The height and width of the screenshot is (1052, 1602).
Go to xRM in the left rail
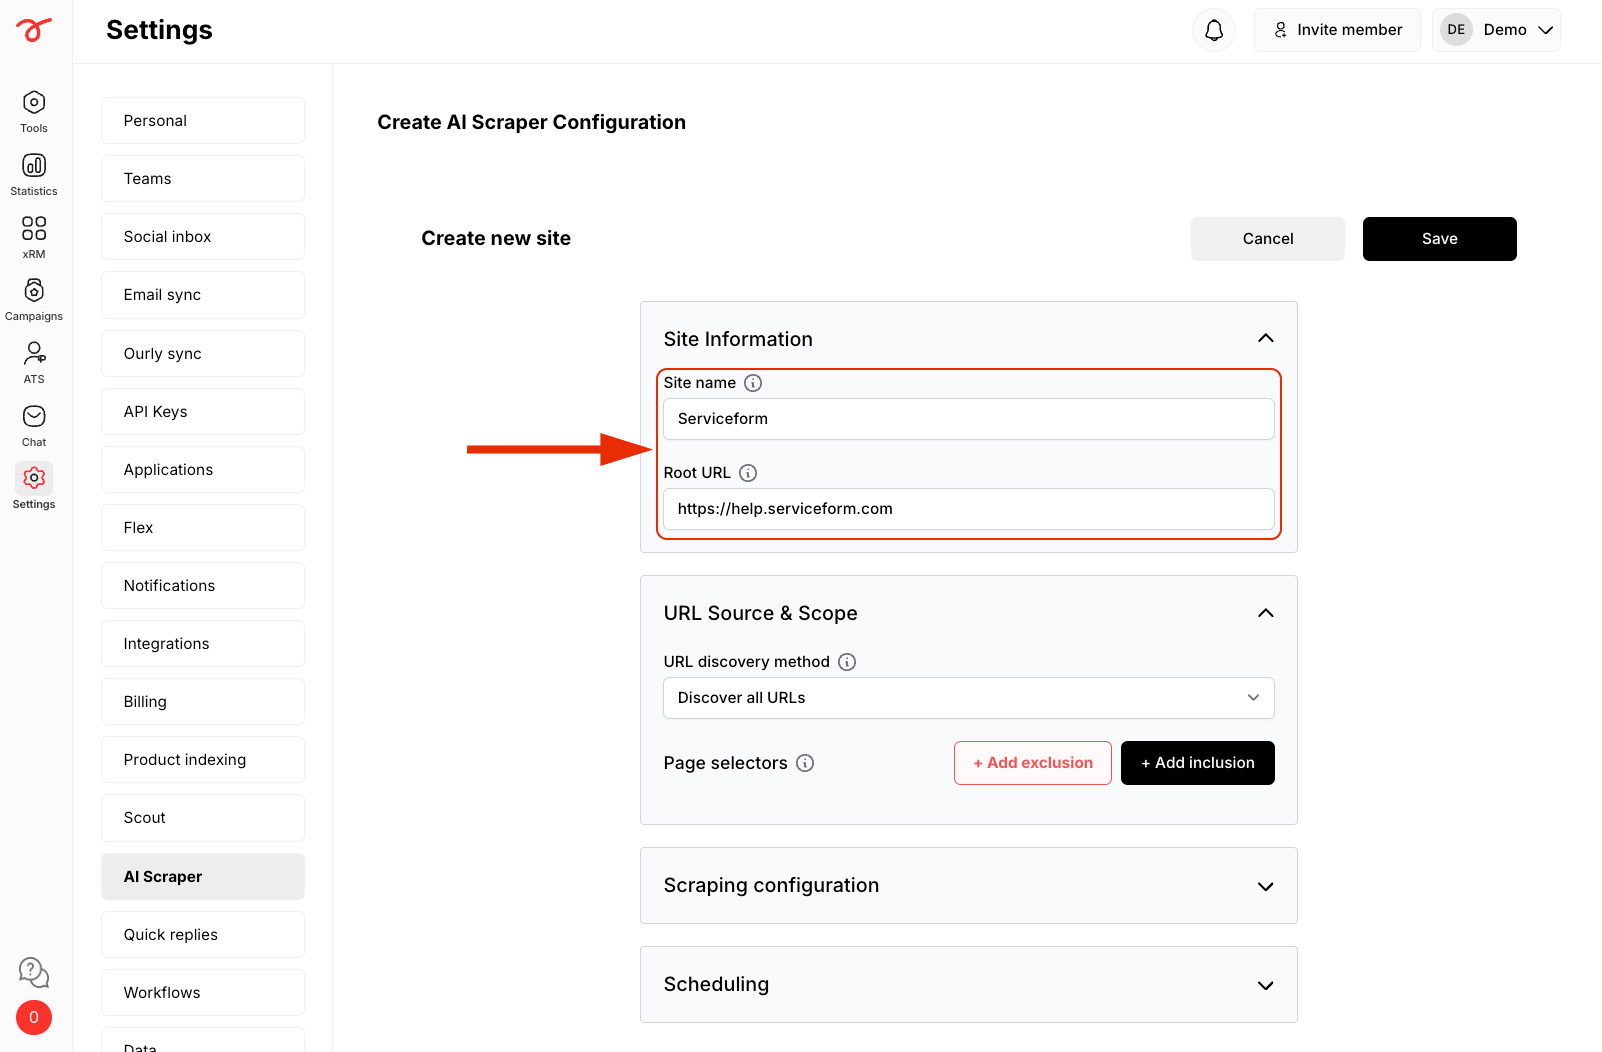(34, 237)
